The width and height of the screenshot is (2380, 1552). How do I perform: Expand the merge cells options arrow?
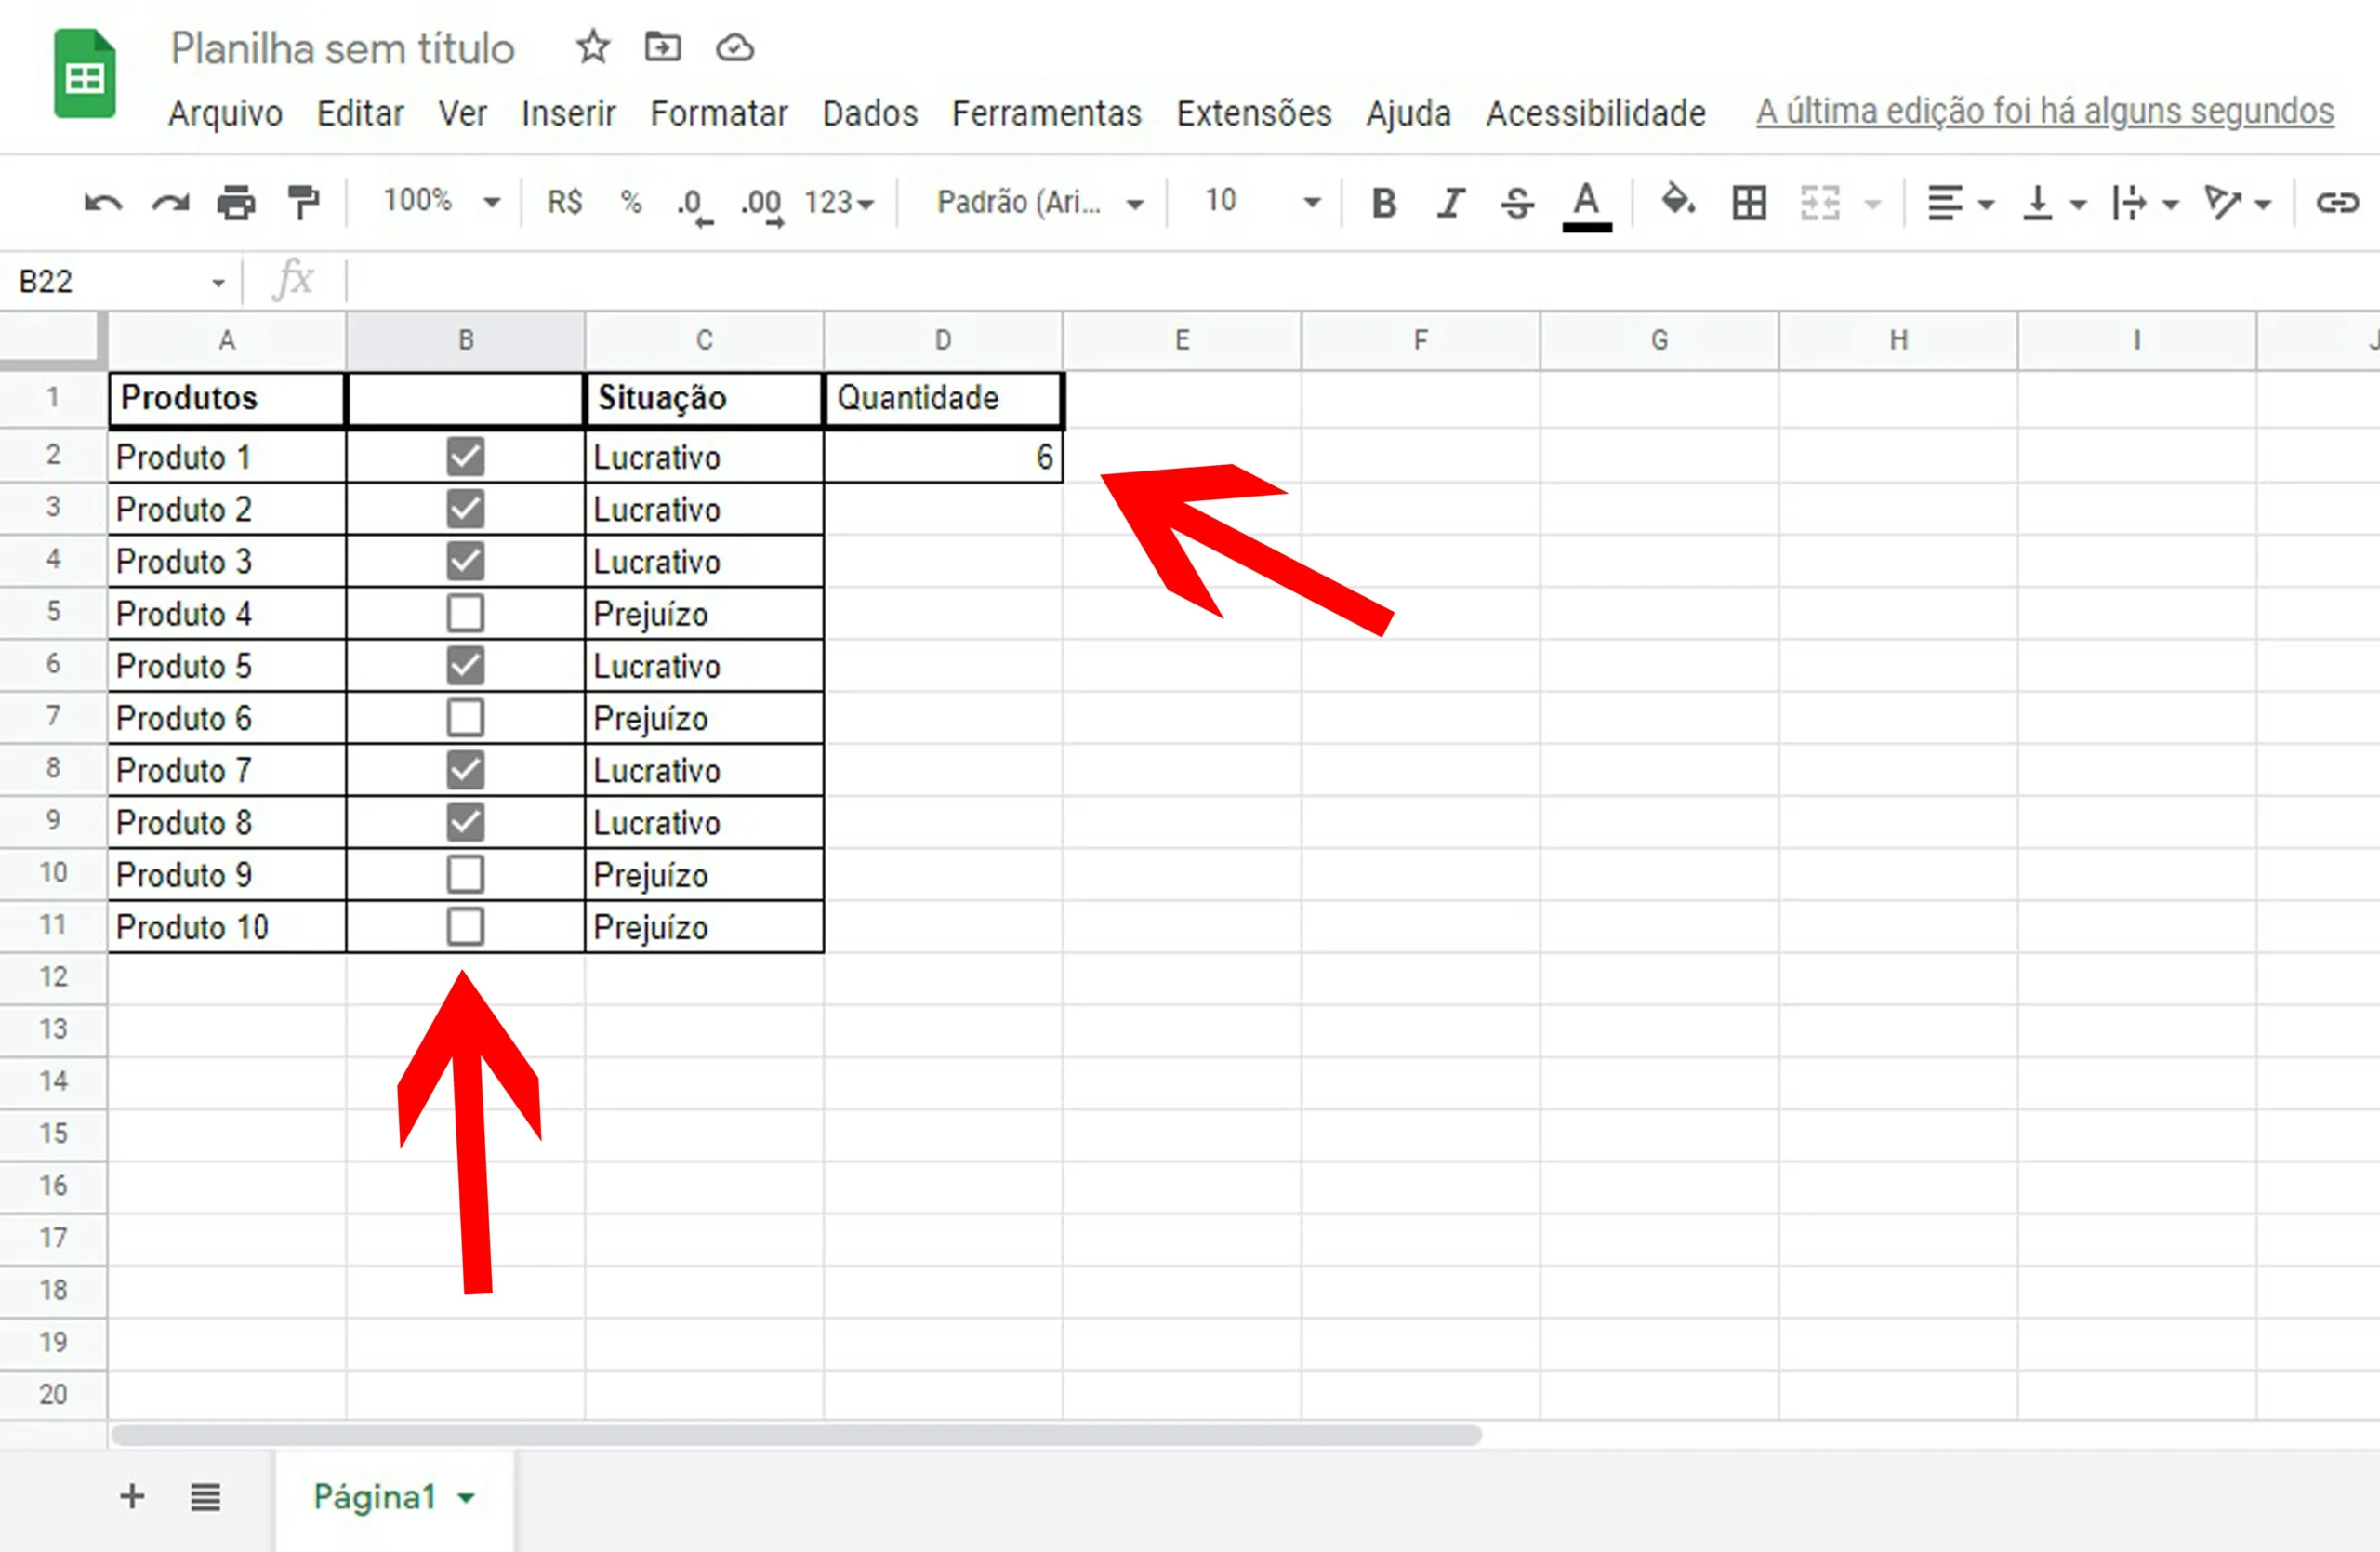(x=1873, y=205)
